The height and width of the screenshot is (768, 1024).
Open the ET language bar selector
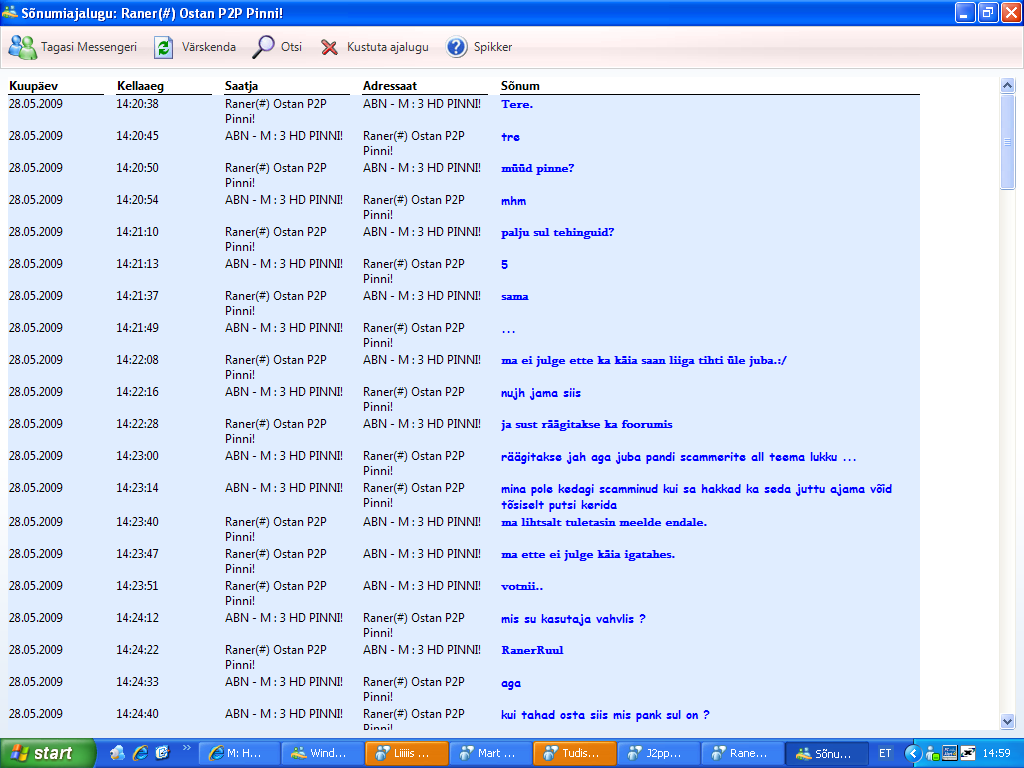pyautogui.click(x=885, y=753)
